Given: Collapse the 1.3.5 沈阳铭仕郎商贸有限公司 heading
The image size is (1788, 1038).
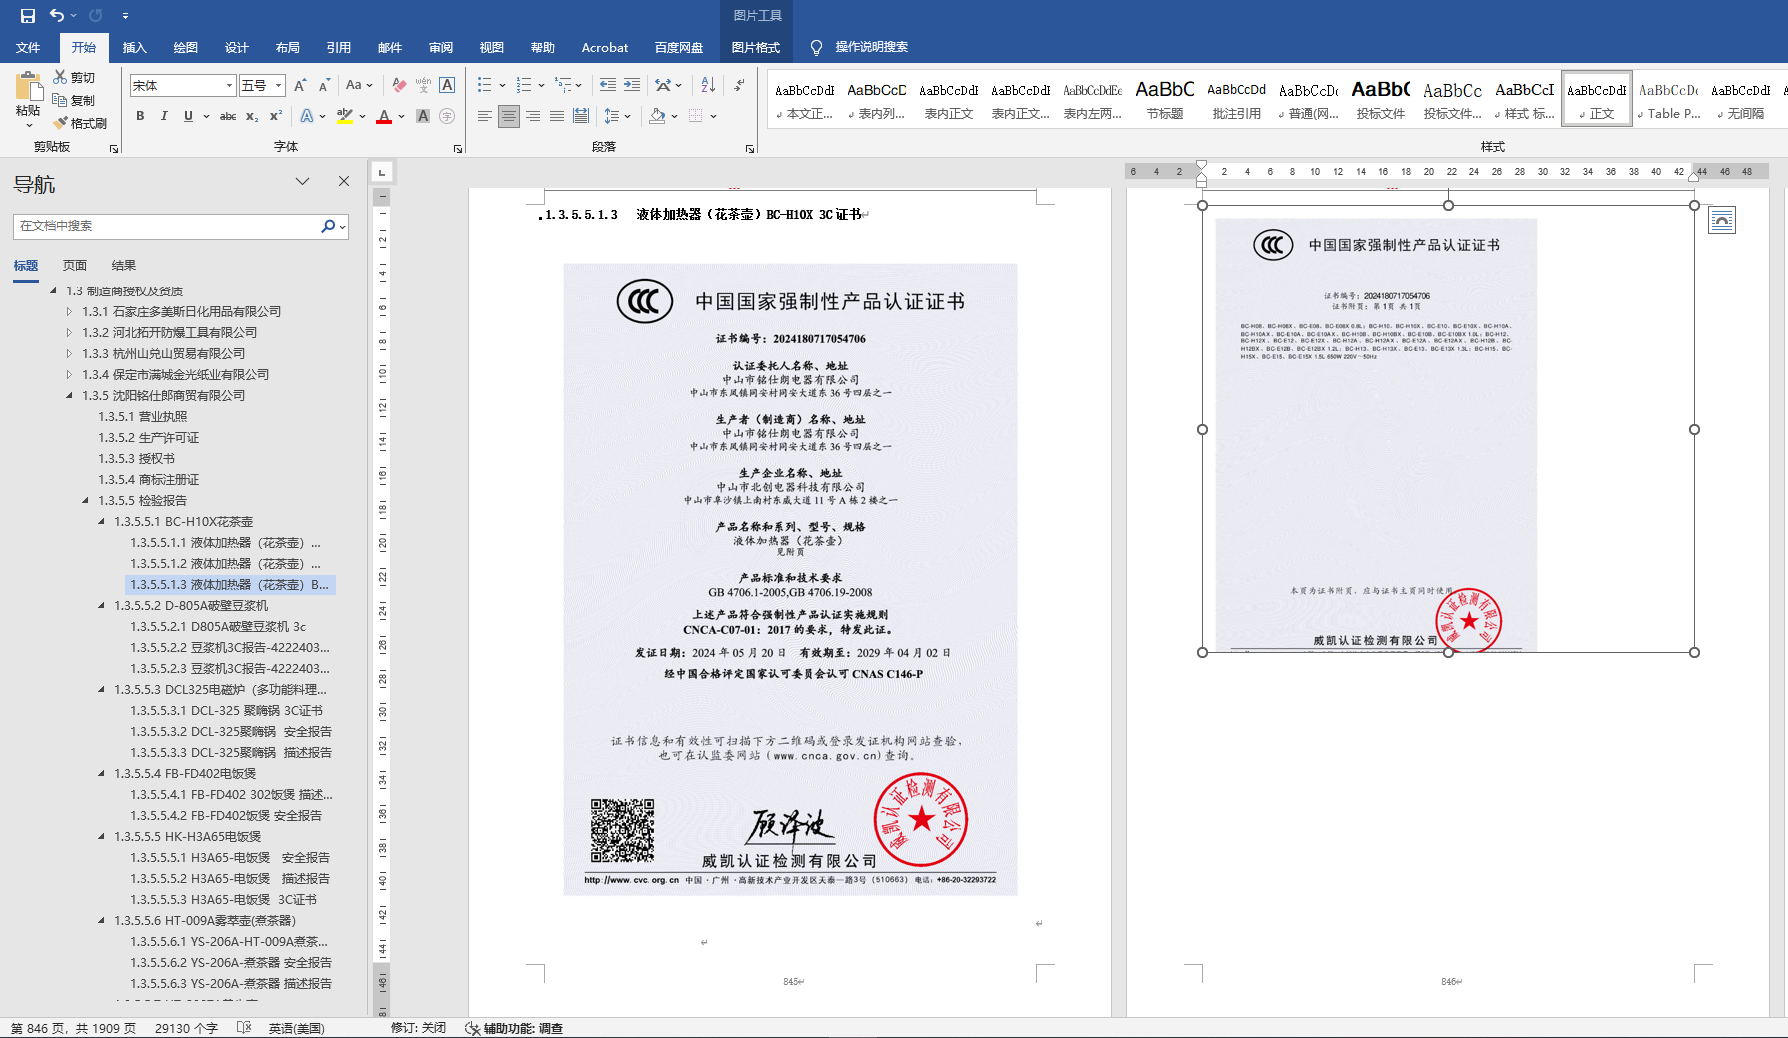Looking at the screenshot, I should [69, 396].
